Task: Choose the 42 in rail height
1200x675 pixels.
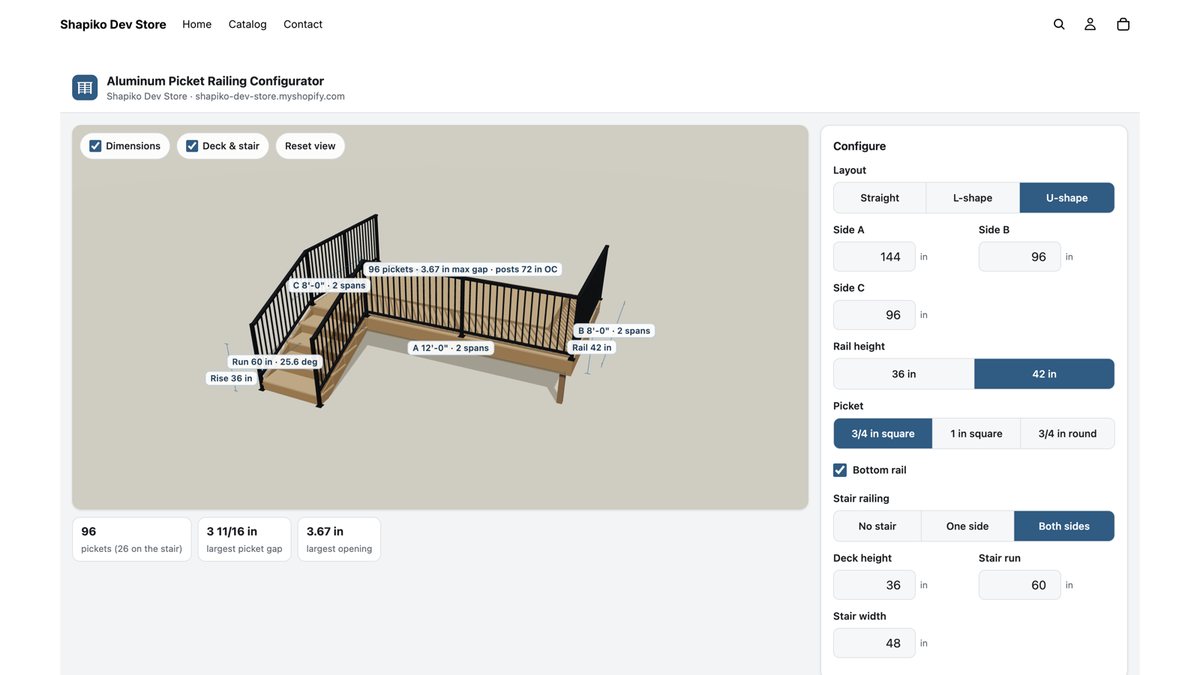Action: click(1044, 374)
